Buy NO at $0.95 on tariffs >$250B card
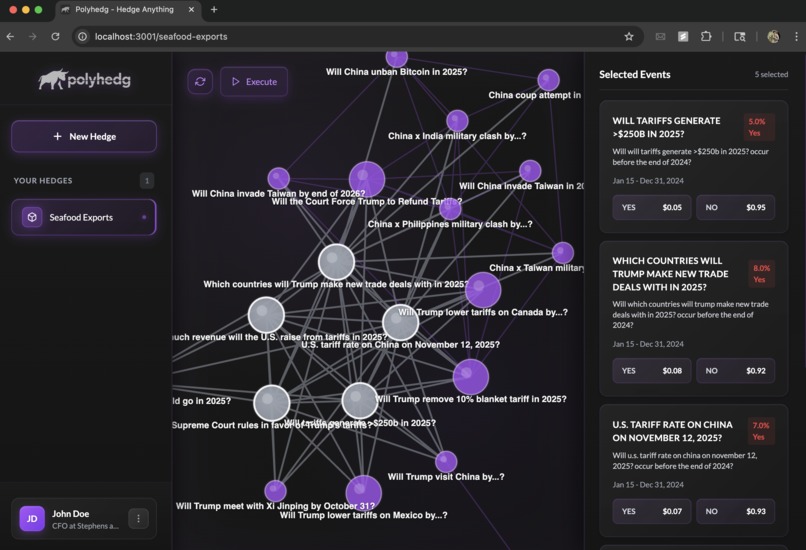 (x=735, y=208)
